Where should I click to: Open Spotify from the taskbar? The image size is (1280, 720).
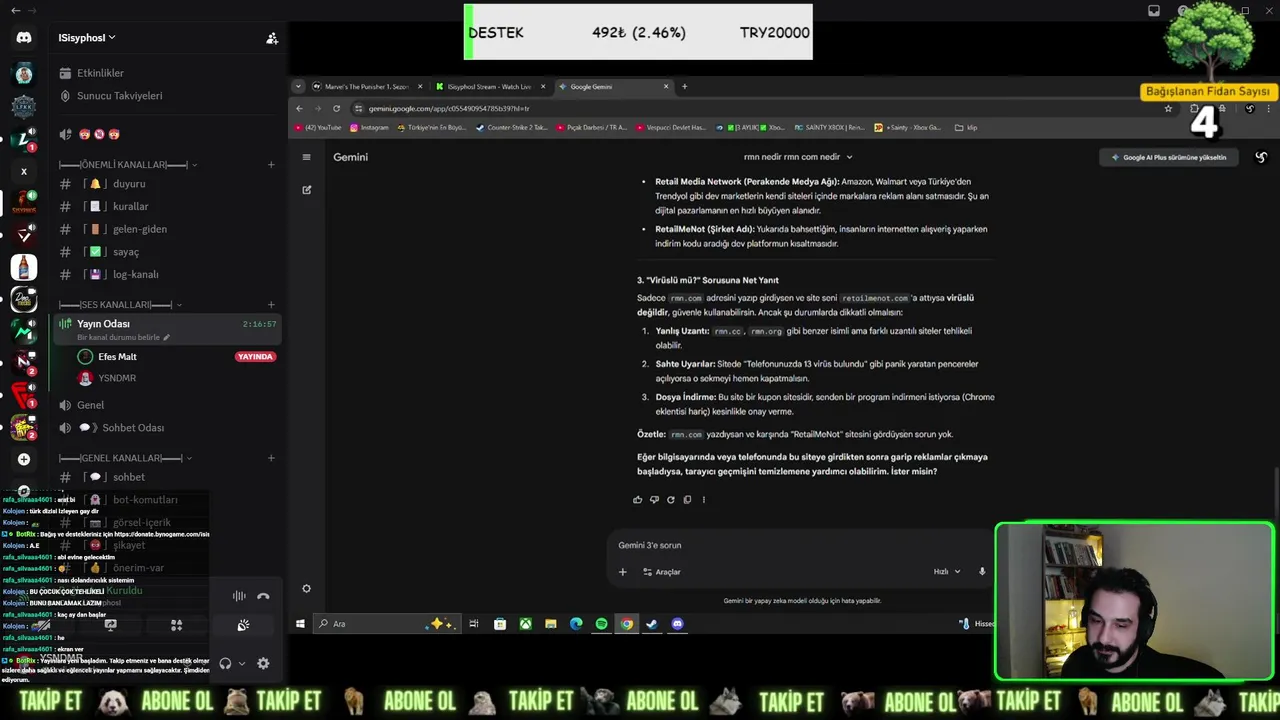(601, 624)
